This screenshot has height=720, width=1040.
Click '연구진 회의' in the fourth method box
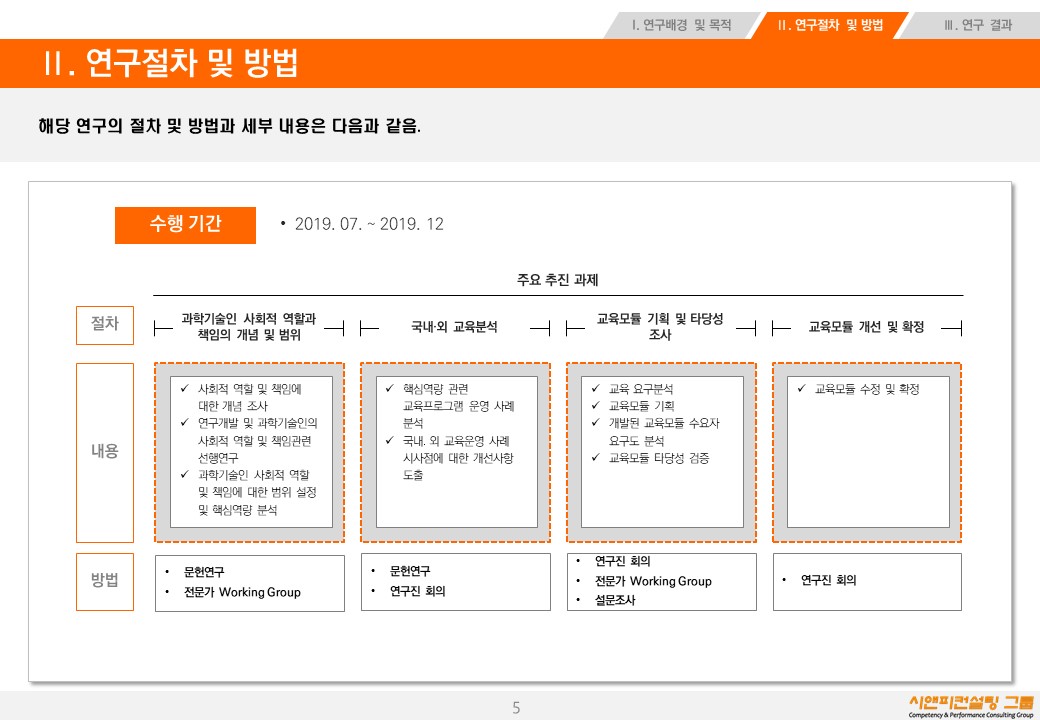point(828,580)
